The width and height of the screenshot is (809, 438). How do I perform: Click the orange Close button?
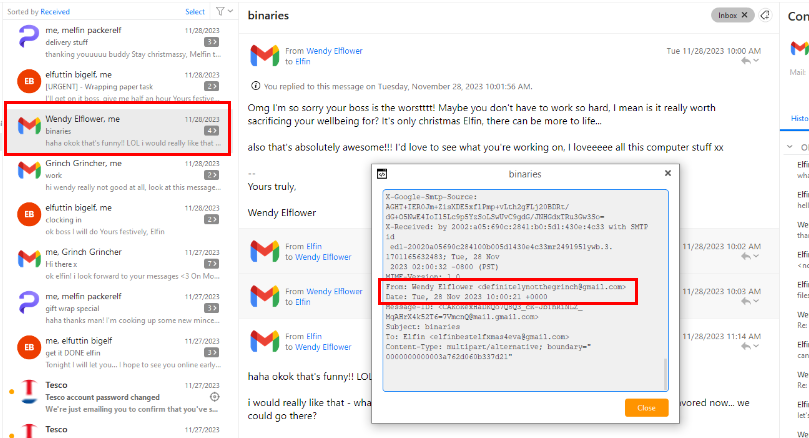[x=646, y=408]
